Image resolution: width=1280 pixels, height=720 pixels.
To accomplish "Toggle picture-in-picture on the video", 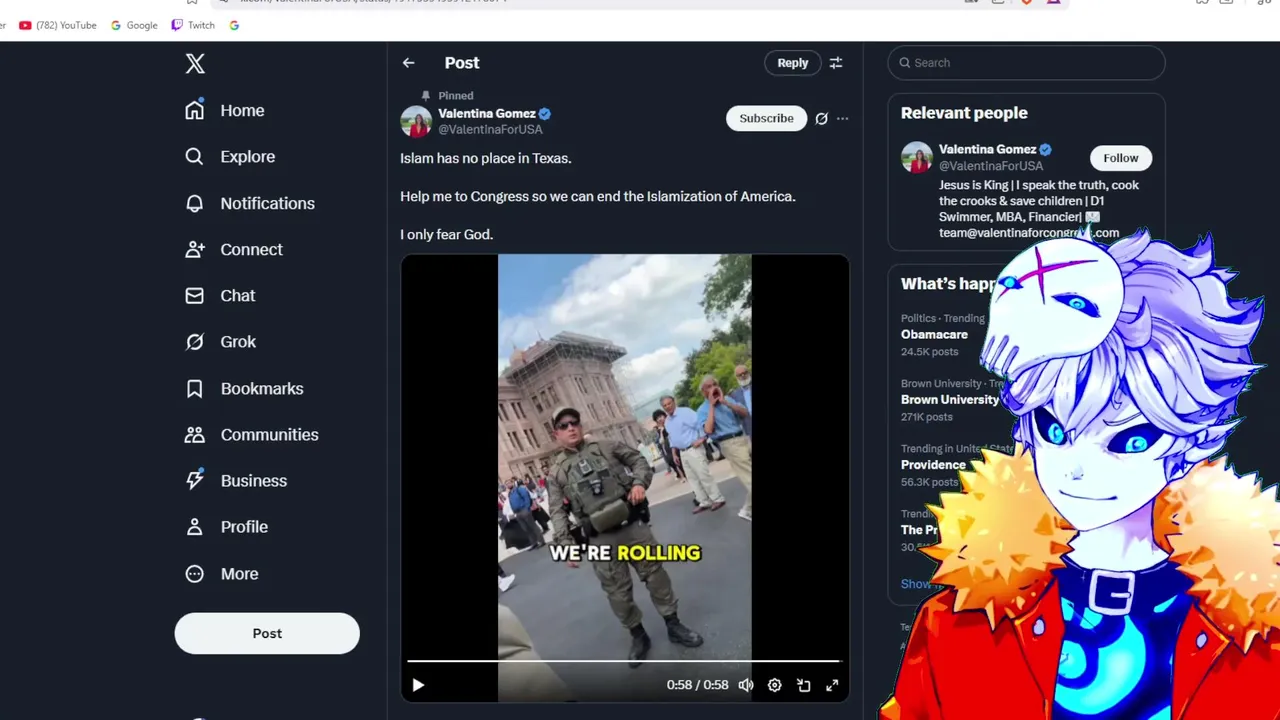I will [x=803, y=685].
